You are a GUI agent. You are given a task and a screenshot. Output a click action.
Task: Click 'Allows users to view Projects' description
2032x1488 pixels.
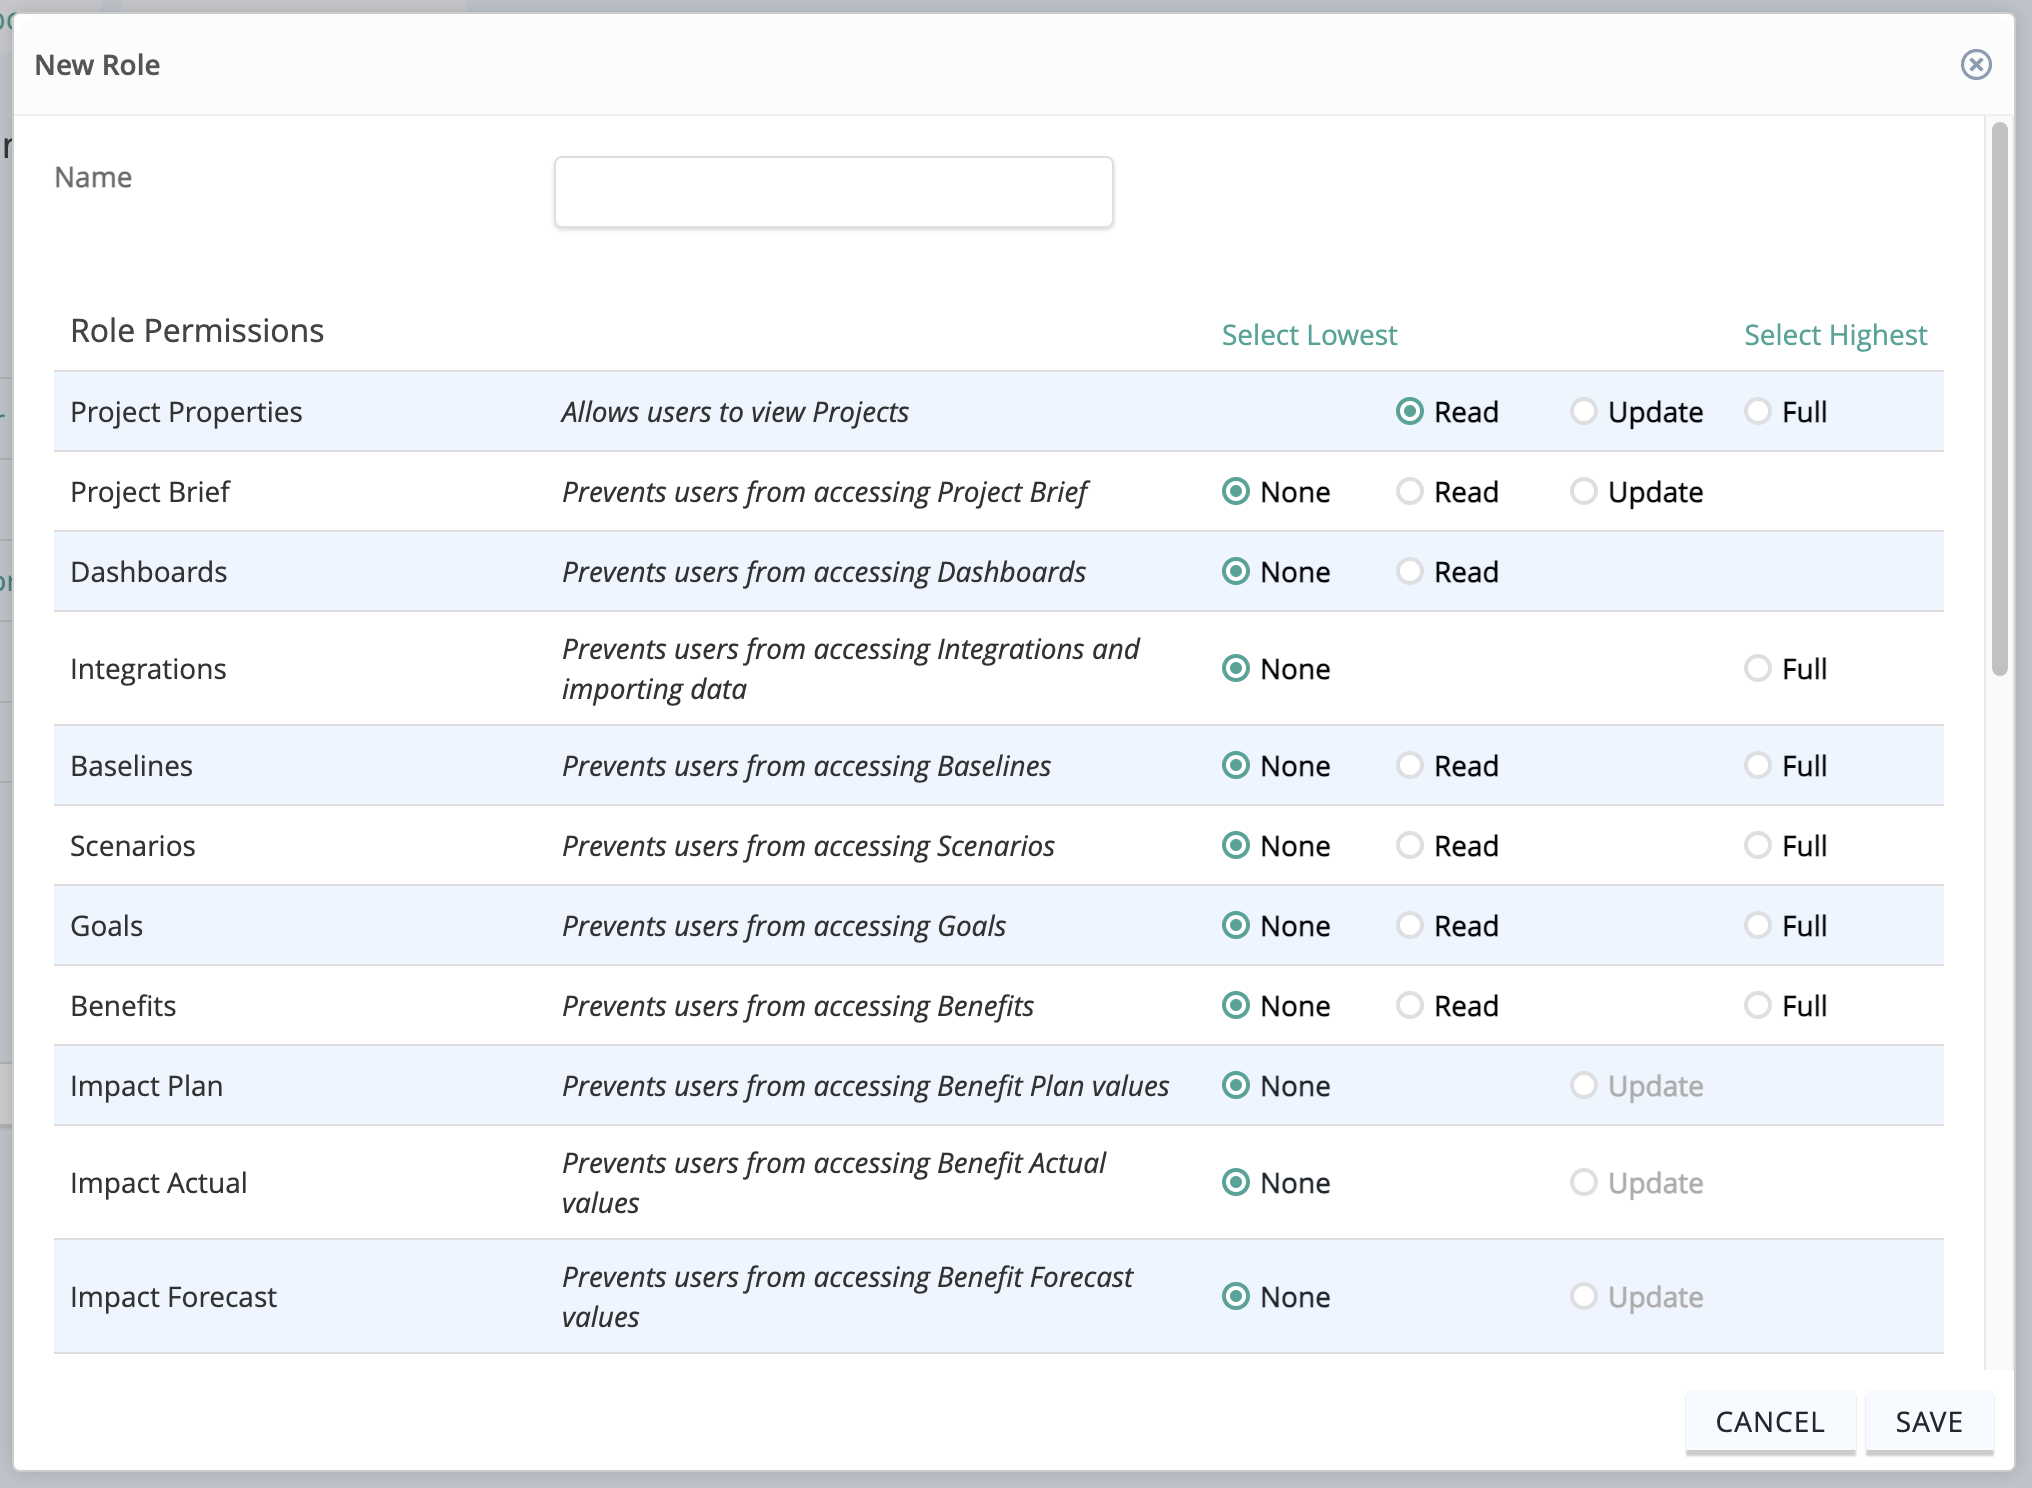coord(735,412)
